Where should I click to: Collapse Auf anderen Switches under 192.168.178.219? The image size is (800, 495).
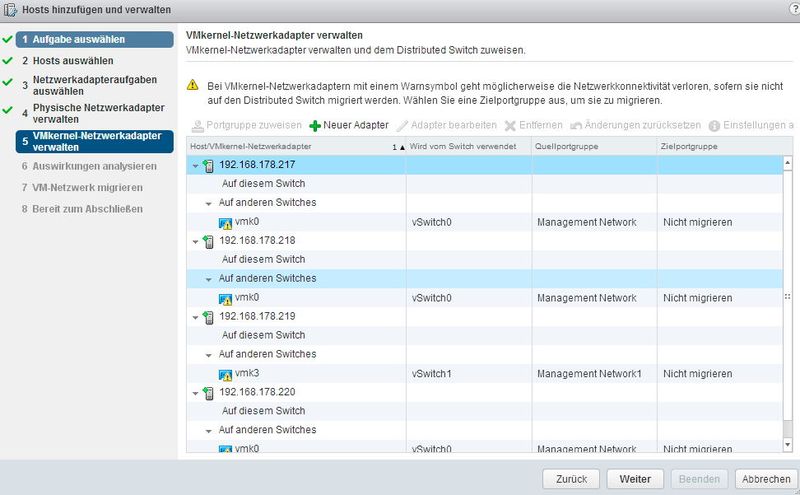point(208,355)
